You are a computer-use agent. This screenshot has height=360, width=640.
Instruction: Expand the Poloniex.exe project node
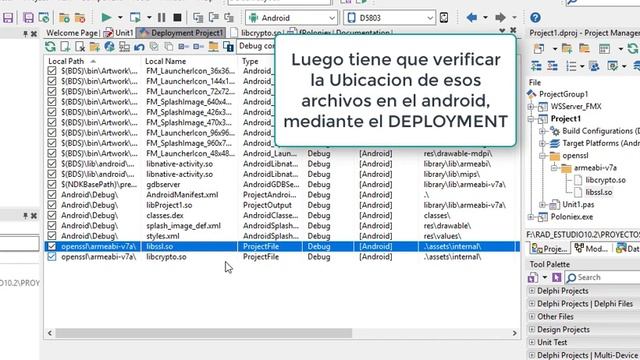(x=531, y=217)
